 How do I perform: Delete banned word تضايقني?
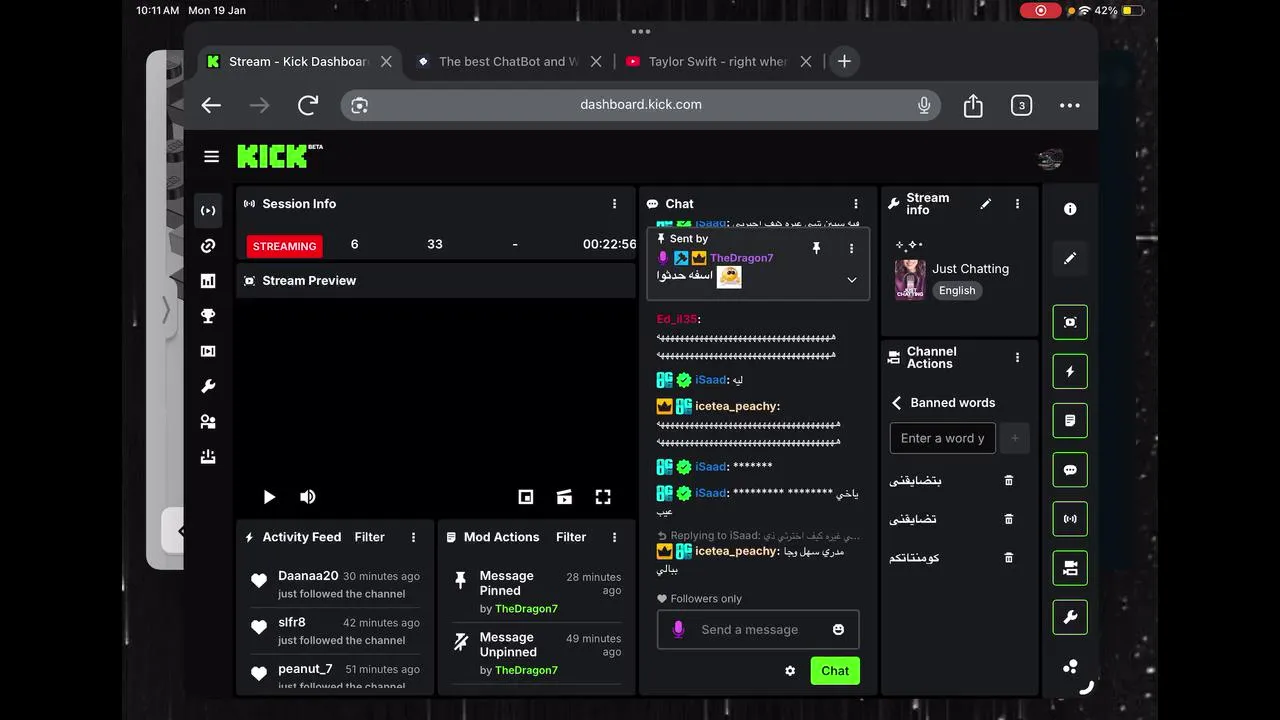(1009, 519)
